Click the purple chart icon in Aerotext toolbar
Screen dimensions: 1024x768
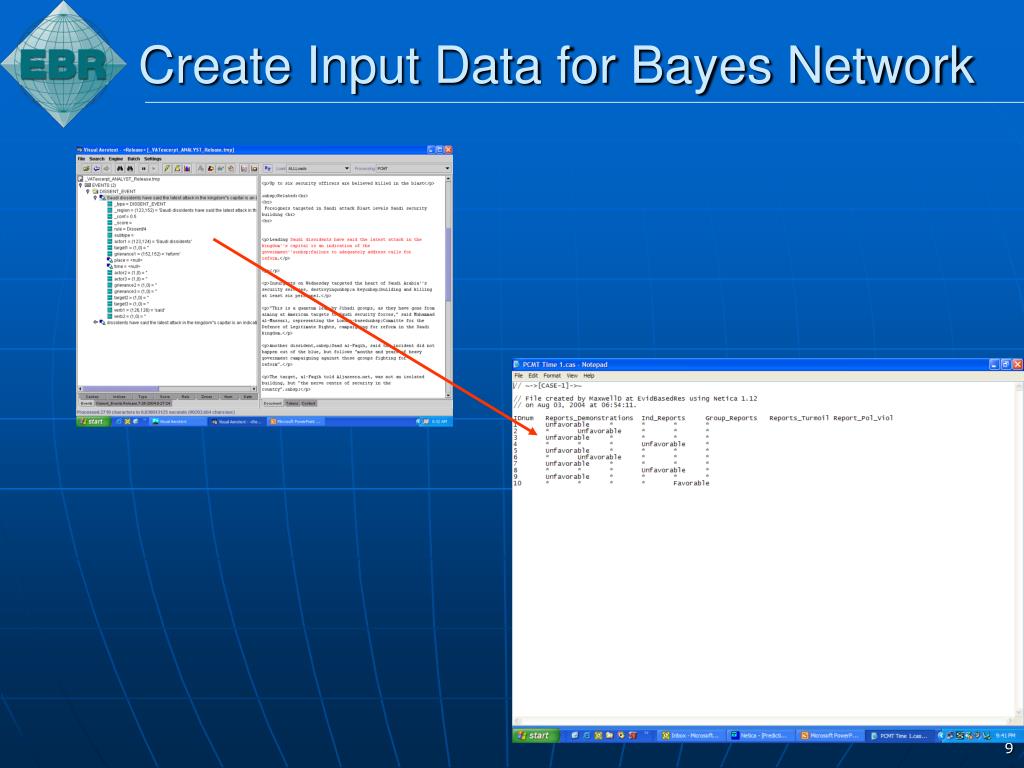coord(187,168)
